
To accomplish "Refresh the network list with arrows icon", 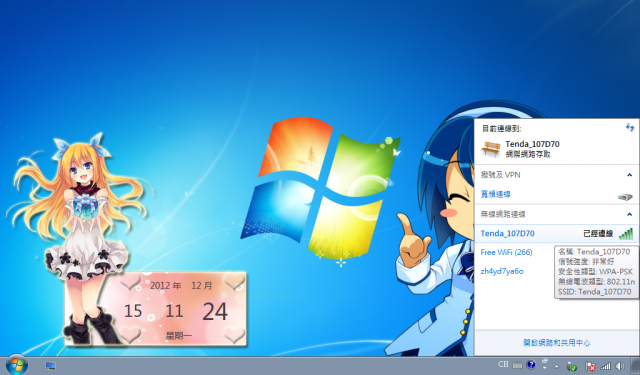I will pos(630,128).
